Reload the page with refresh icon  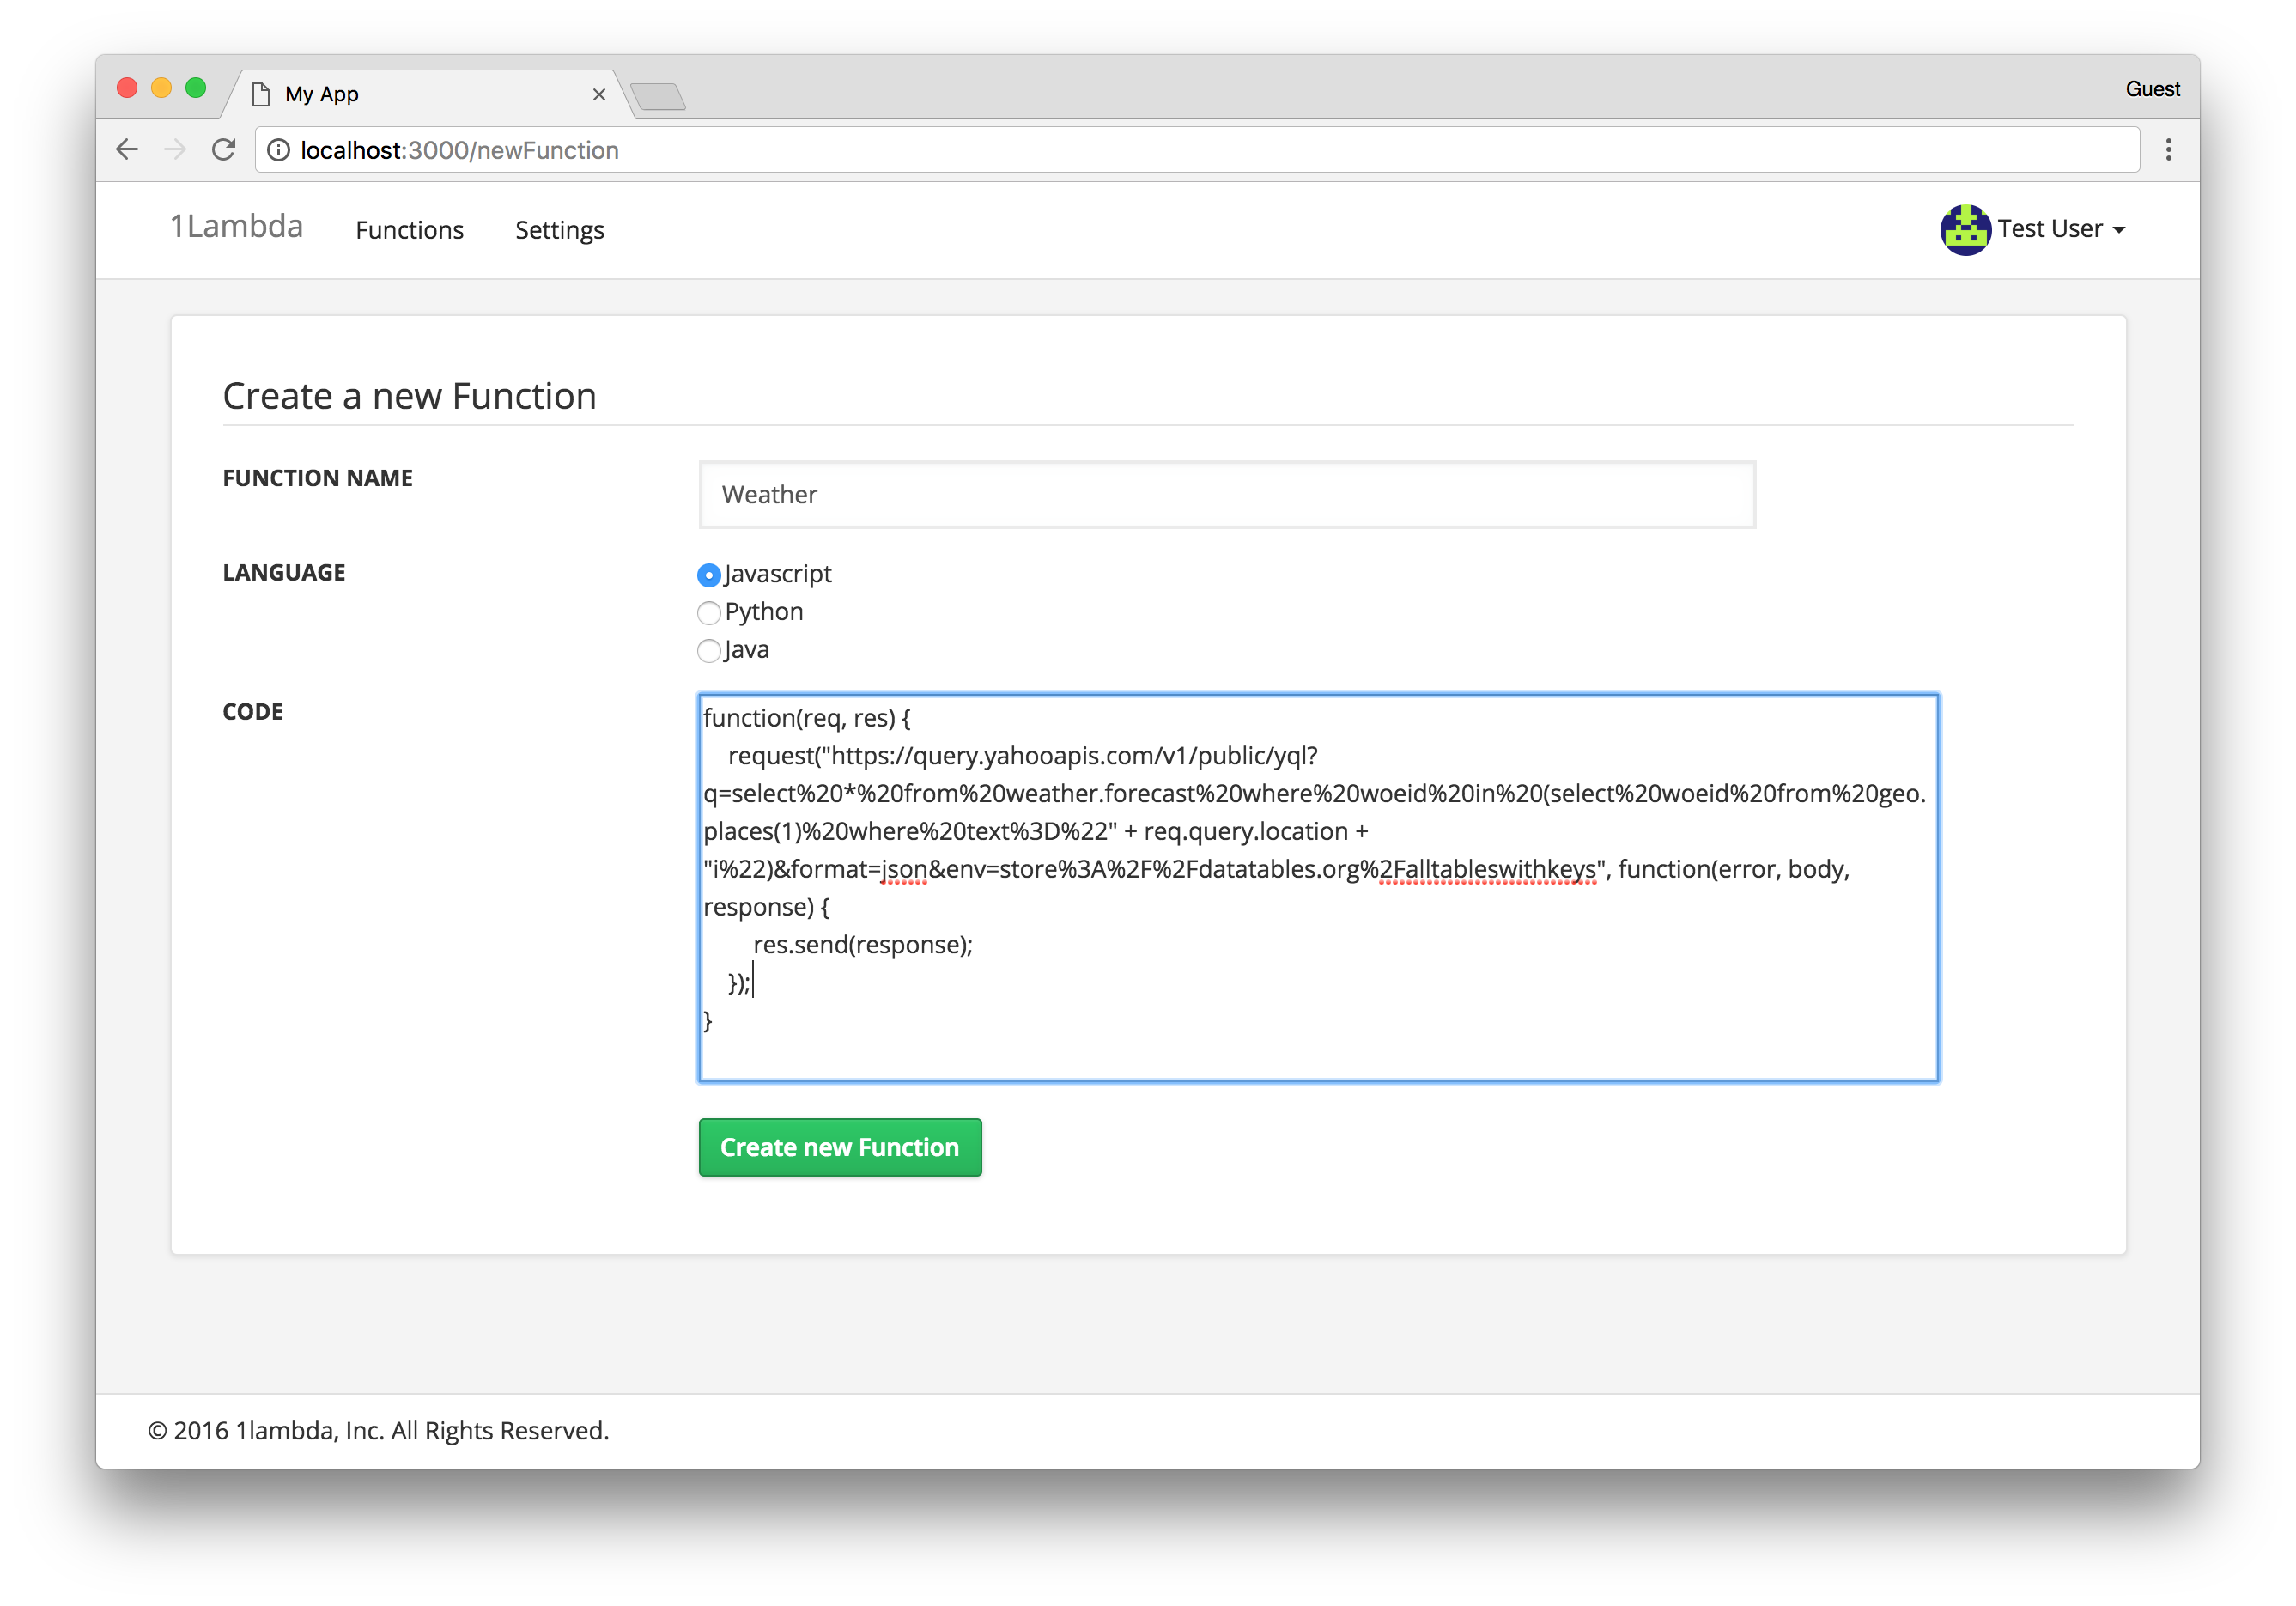[x=224, y=150]
